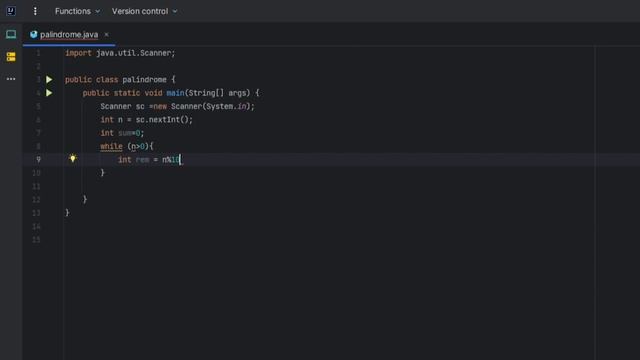Close the palindrome.java tab

pyautogui.click(x=107, y=35)
